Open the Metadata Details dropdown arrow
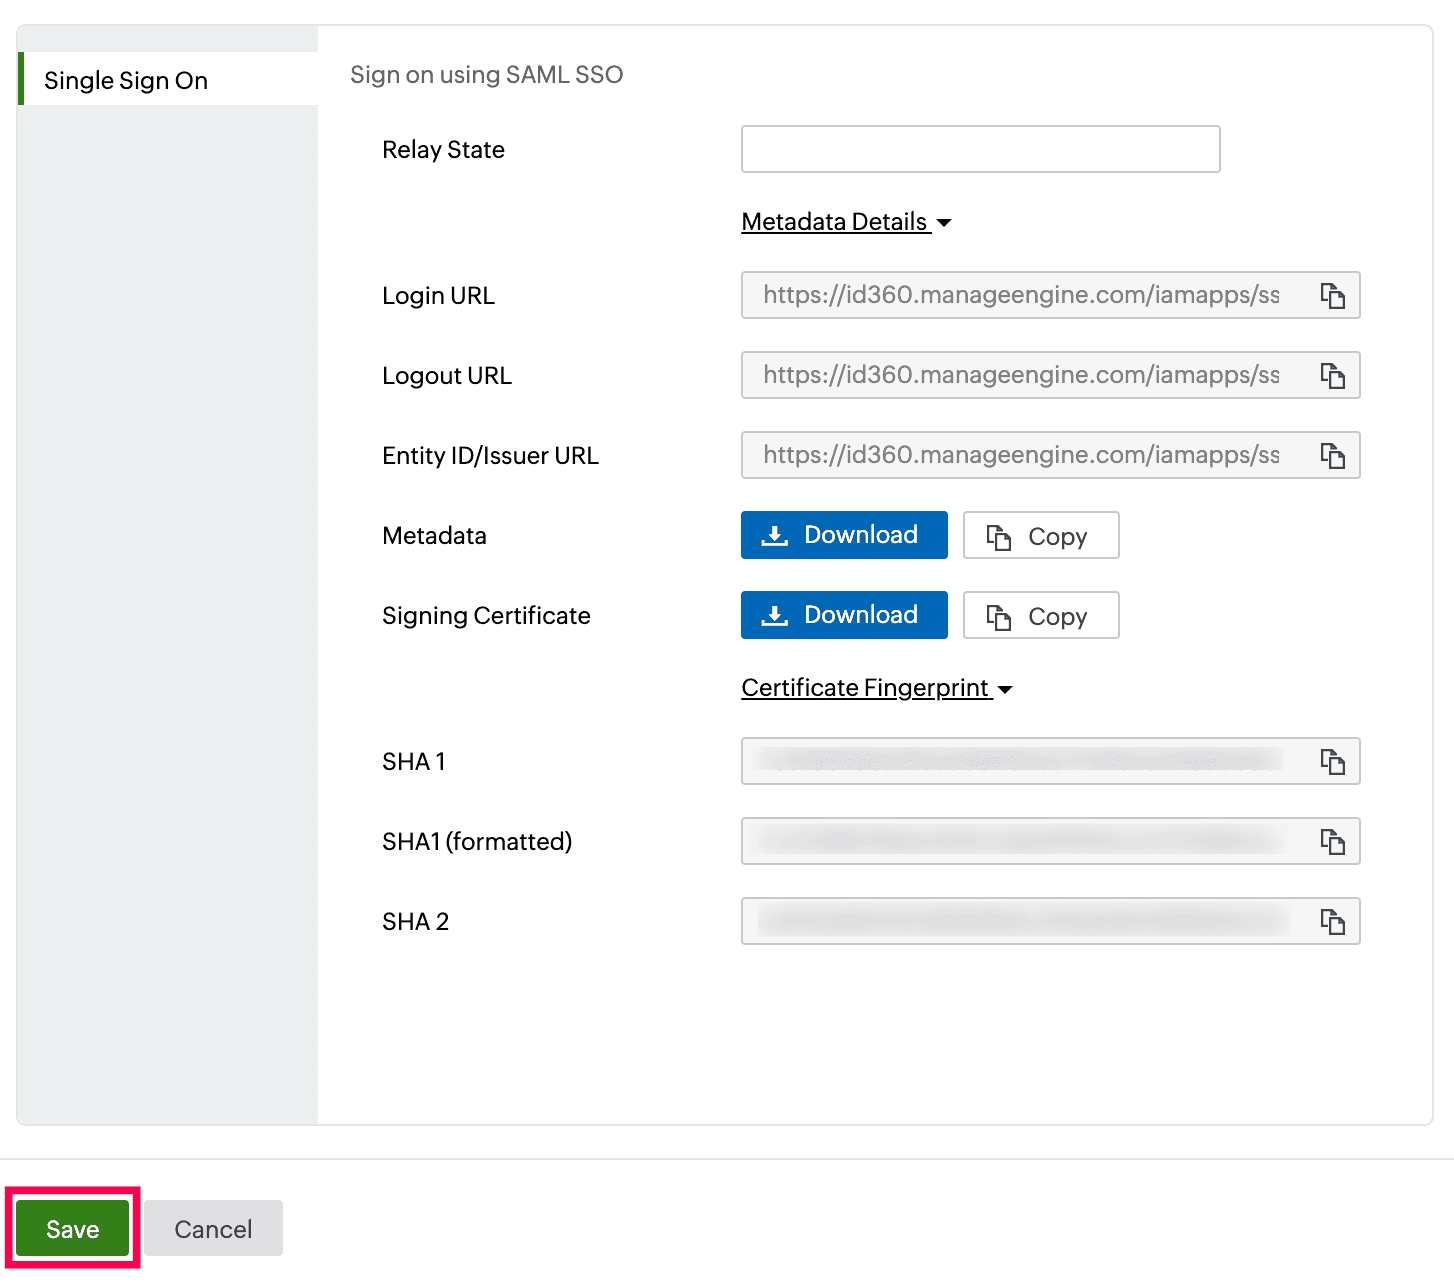Viewport: 1454px width, 1282px height. coord(944,222)
